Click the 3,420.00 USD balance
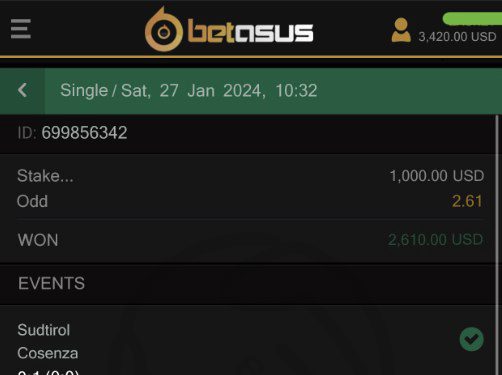This screenshot has height=375, width=502. [x=457, y=37]
